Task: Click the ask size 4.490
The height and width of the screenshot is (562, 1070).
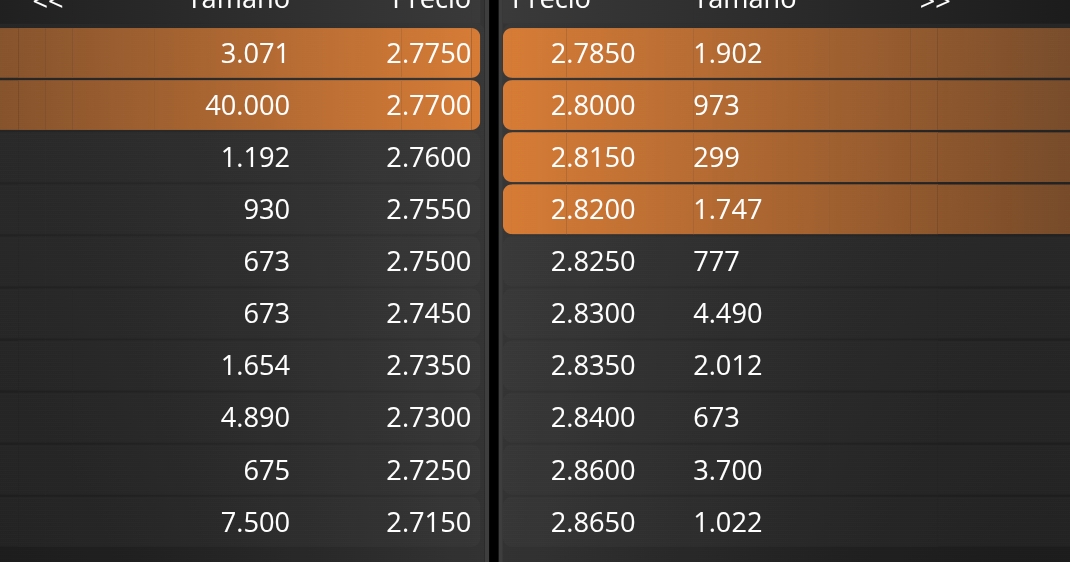Action: [x=727, y=313]
